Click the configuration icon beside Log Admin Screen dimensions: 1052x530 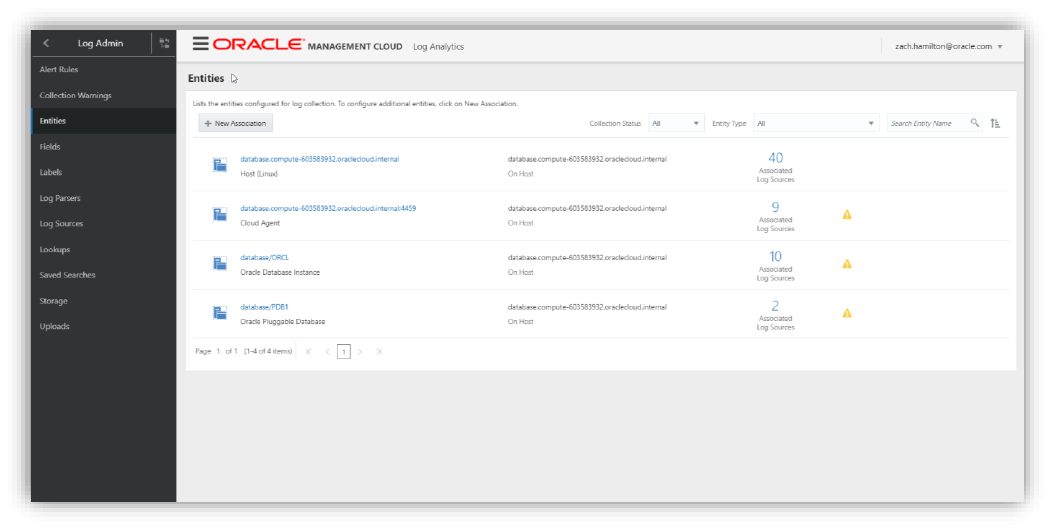tap(164, 43)
